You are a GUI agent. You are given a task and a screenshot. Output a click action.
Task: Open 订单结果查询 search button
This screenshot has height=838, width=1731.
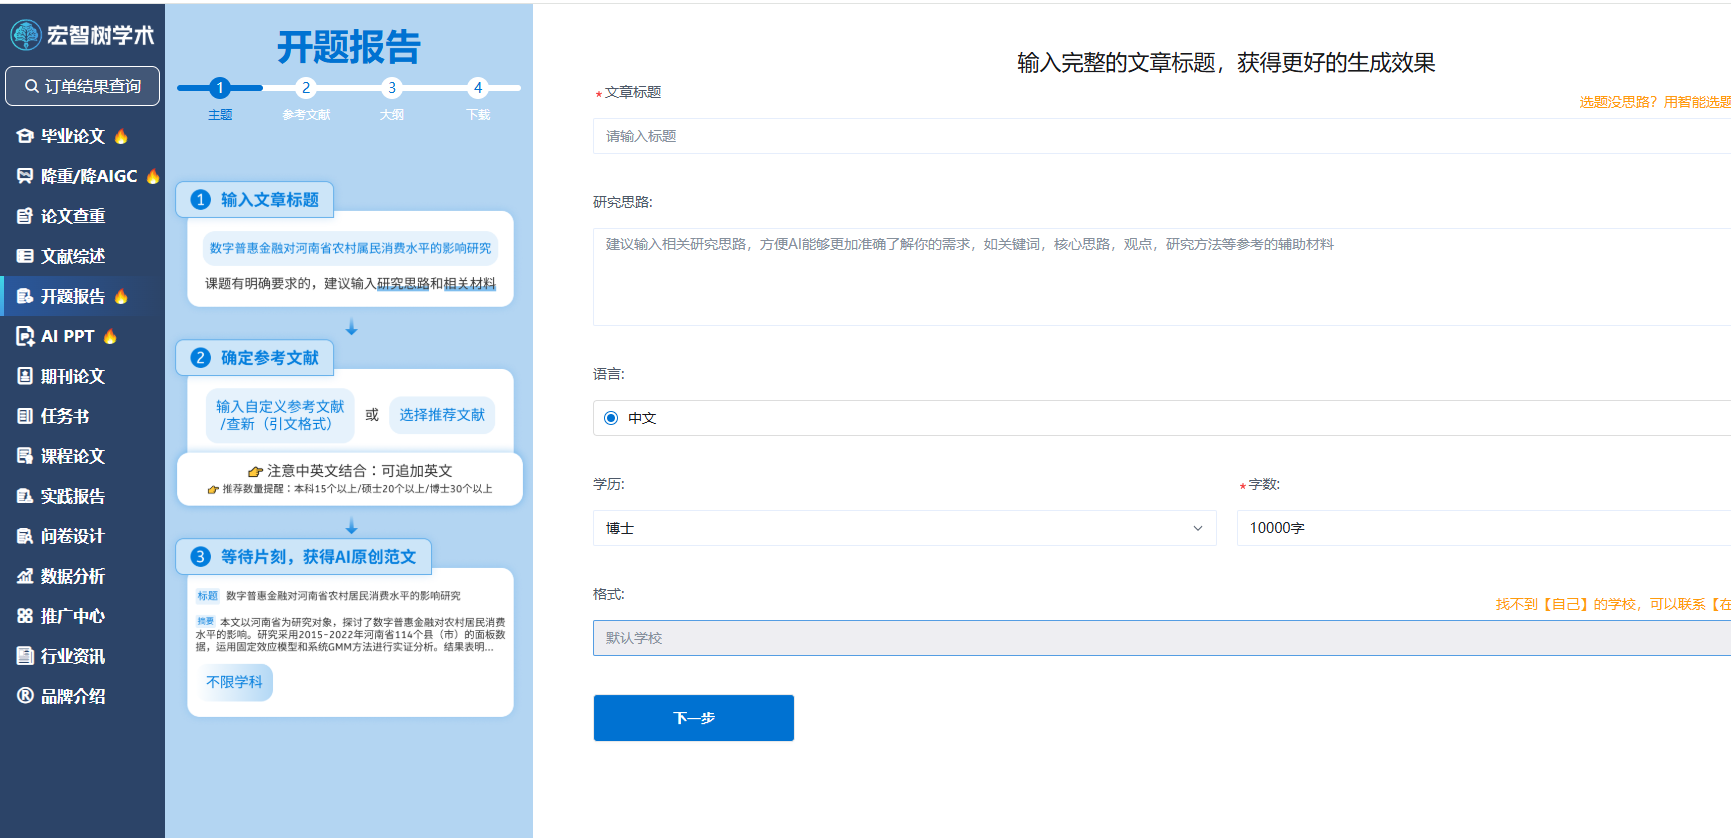point(82,86)
